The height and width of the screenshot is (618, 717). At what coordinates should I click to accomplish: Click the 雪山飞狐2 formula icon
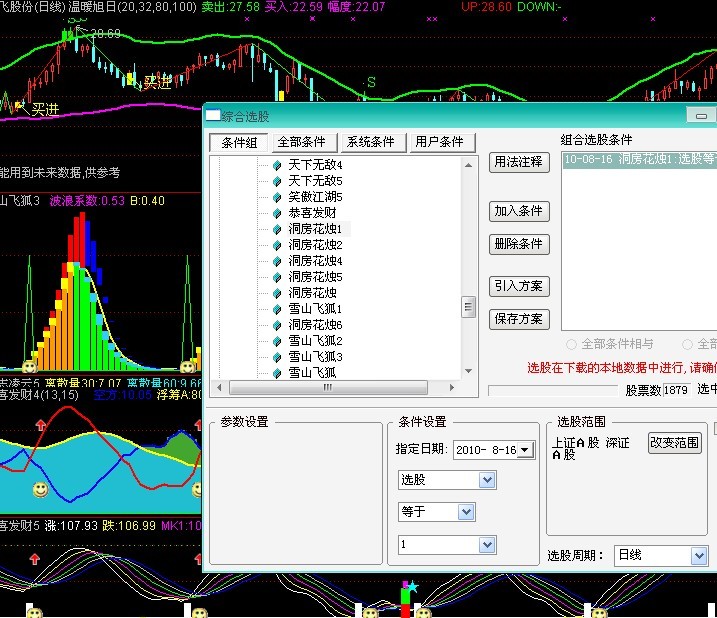click(278, 341)
